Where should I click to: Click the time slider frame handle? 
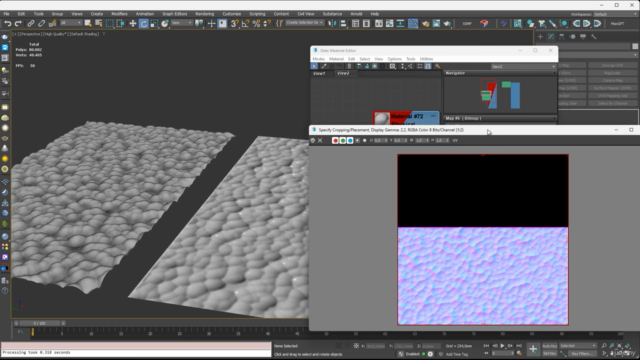[x=40, y=323]
